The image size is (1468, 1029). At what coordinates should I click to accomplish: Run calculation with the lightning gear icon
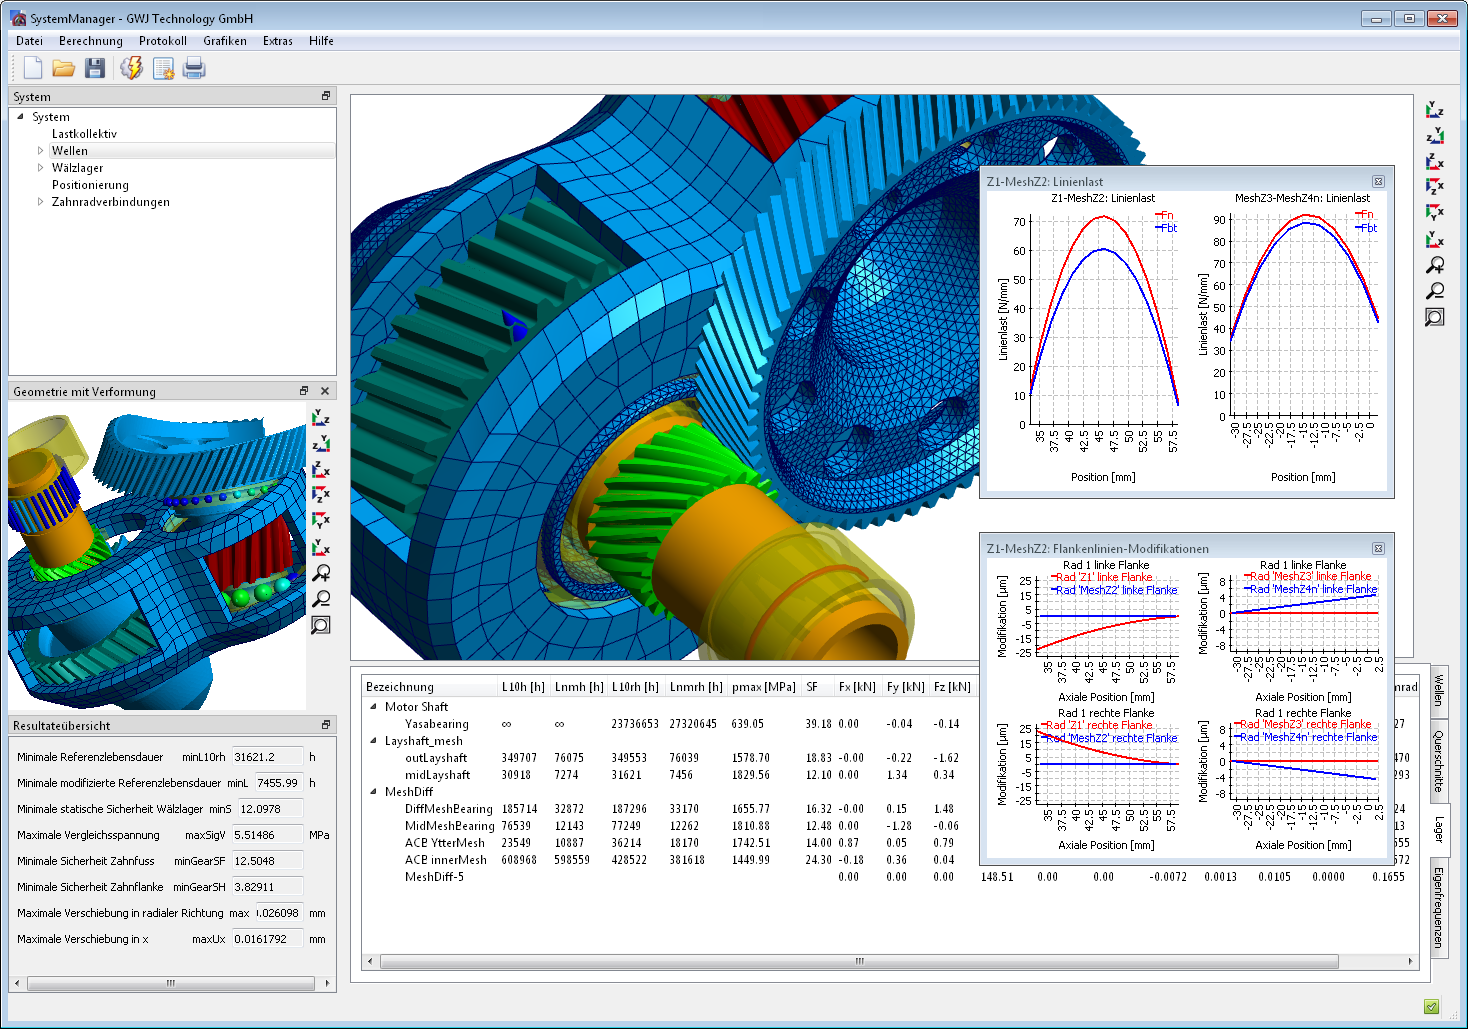click(131, 68)
